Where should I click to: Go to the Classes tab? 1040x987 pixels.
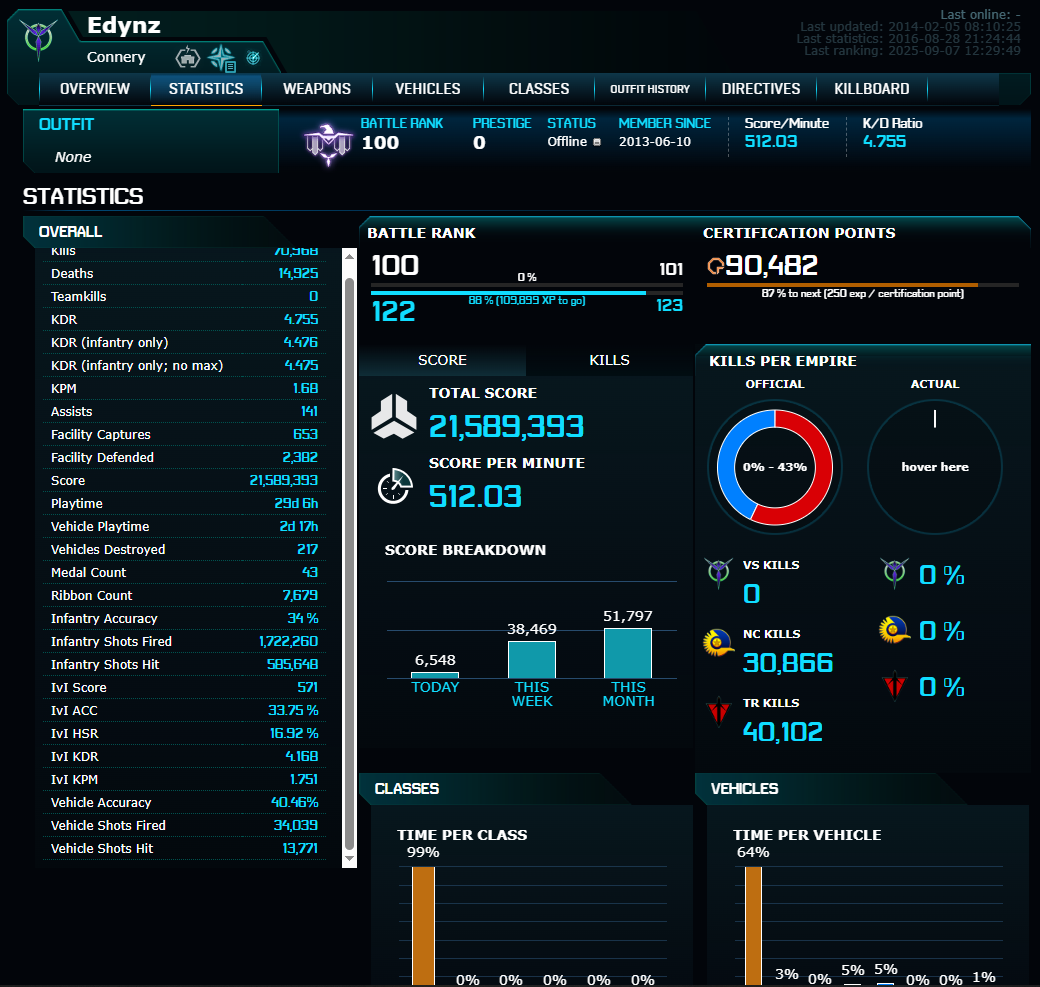point(539,89)
